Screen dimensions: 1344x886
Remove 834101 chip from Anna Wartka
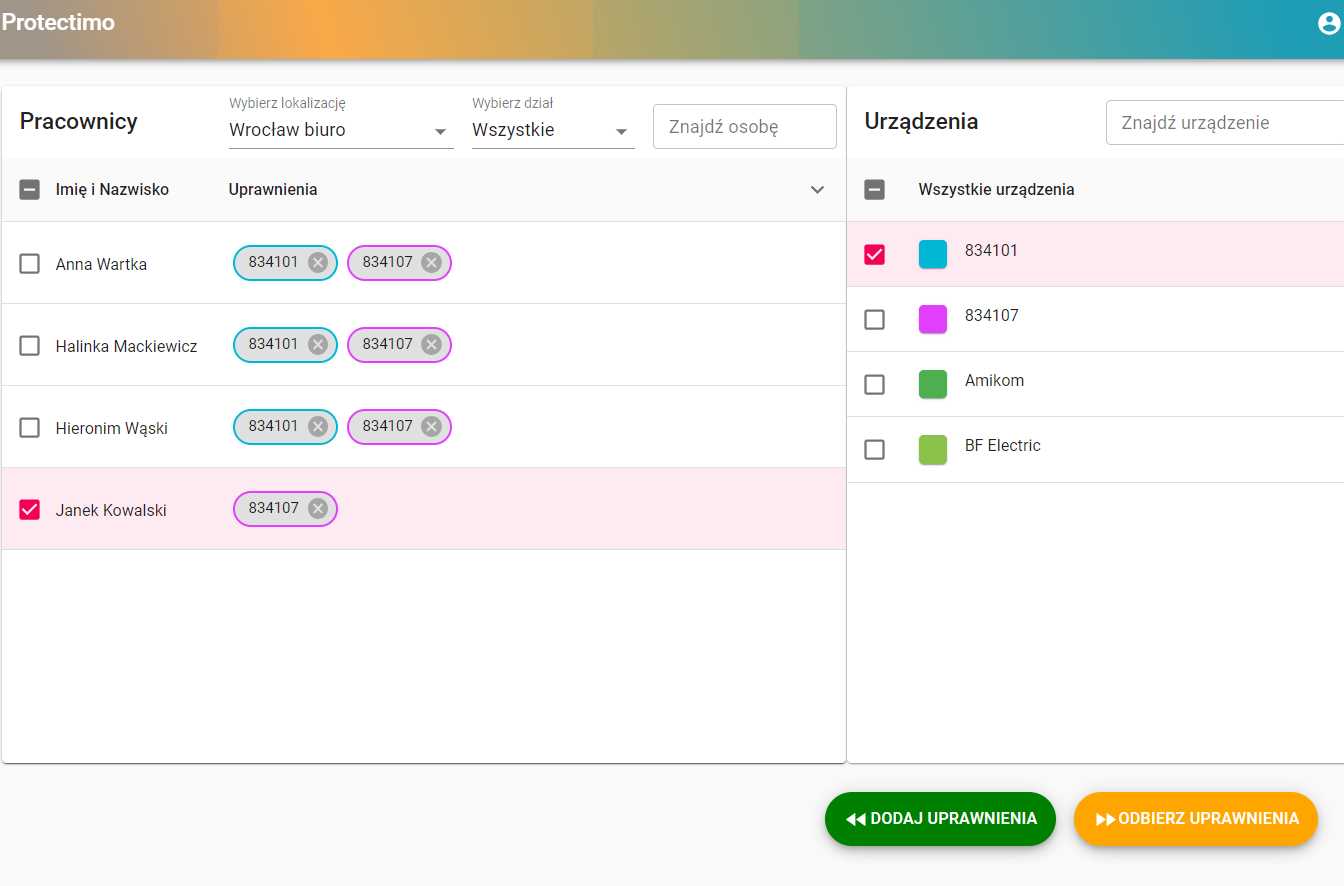[x=318, y=263]
